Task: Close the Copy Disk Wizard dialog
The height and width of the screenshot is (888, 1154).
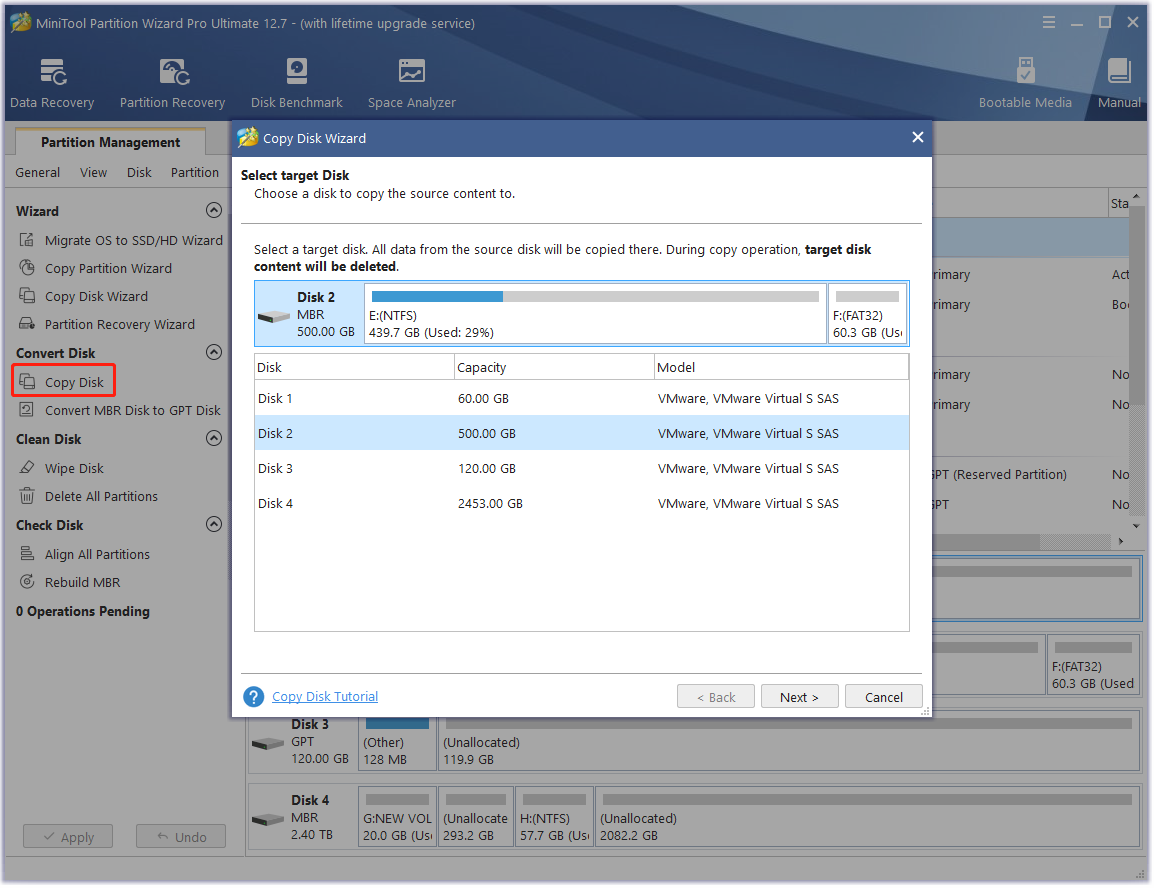Action: [x=917, y=138]
